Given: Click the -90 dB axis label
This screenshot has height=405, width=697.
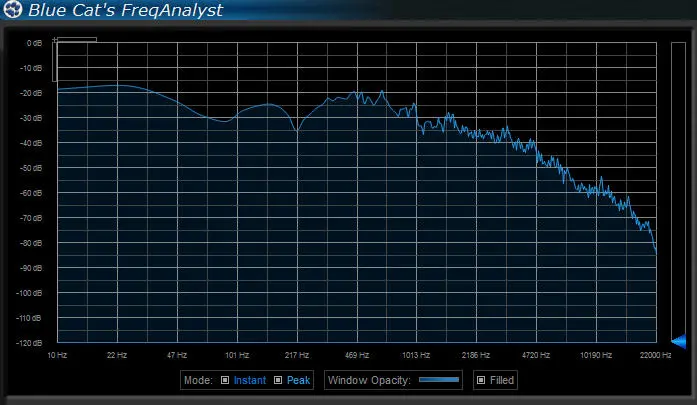Looking at the screenshot, I should 31,268.
